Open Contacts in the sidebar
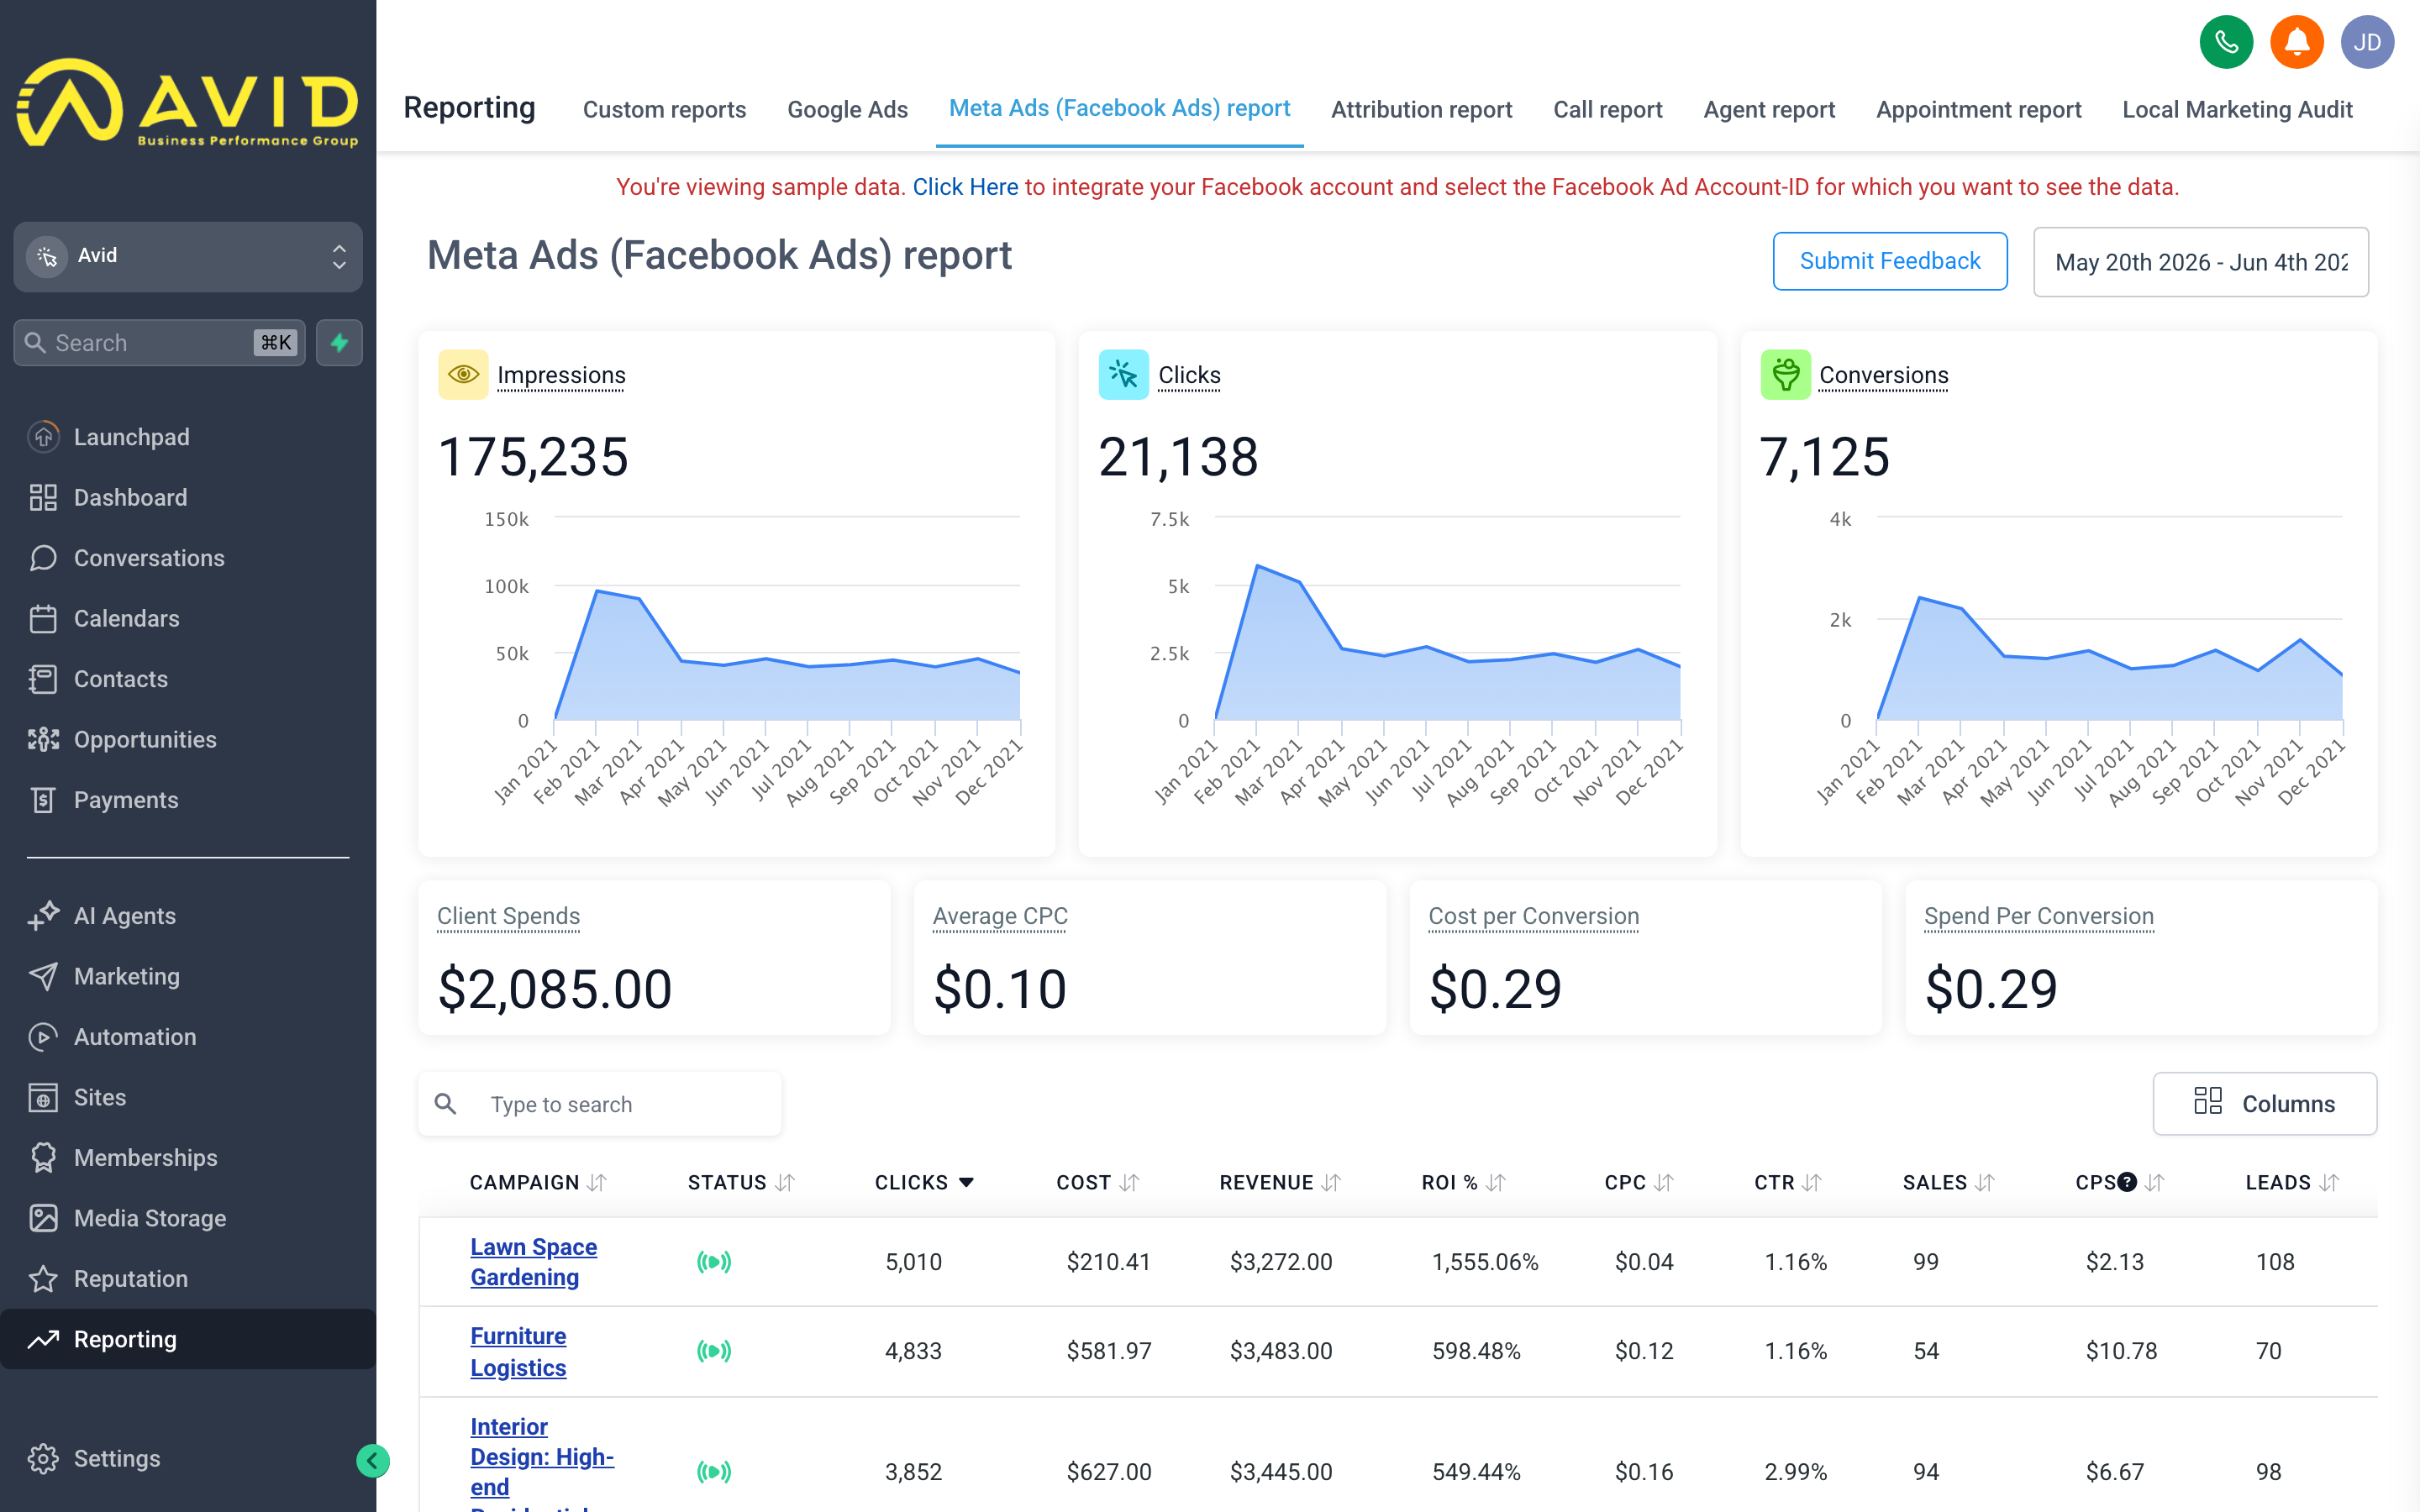The width and height of the screenshot is (2420, 1512). (188, 679)
